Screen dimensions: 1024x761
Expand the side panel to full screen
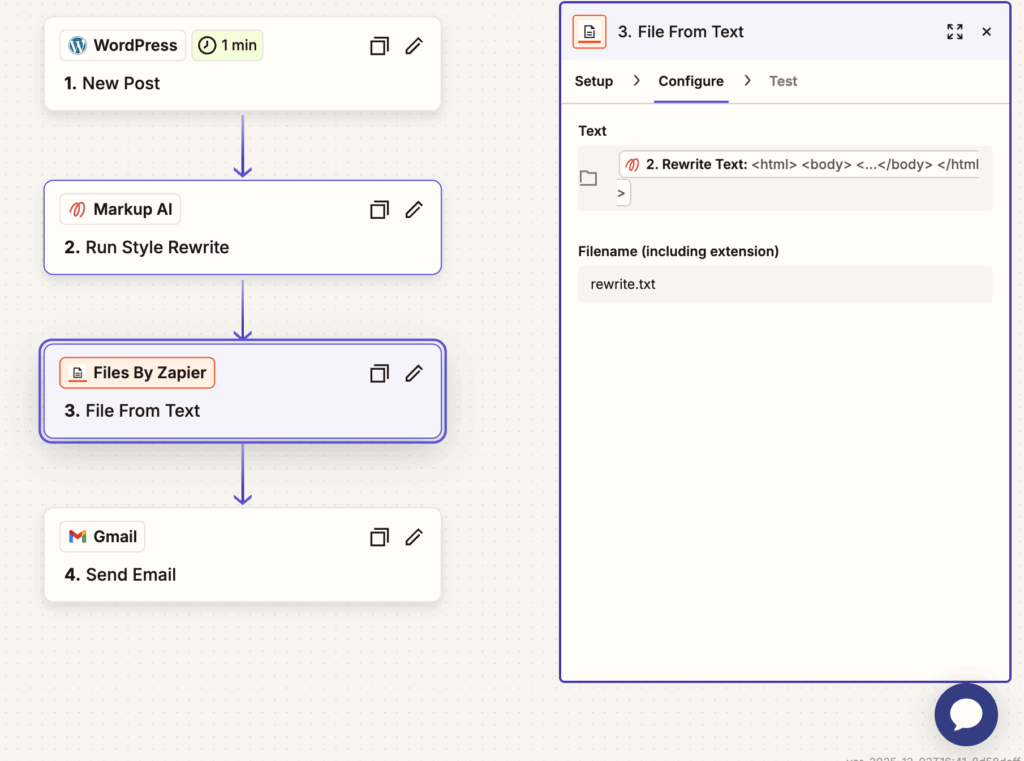[955, 32]
